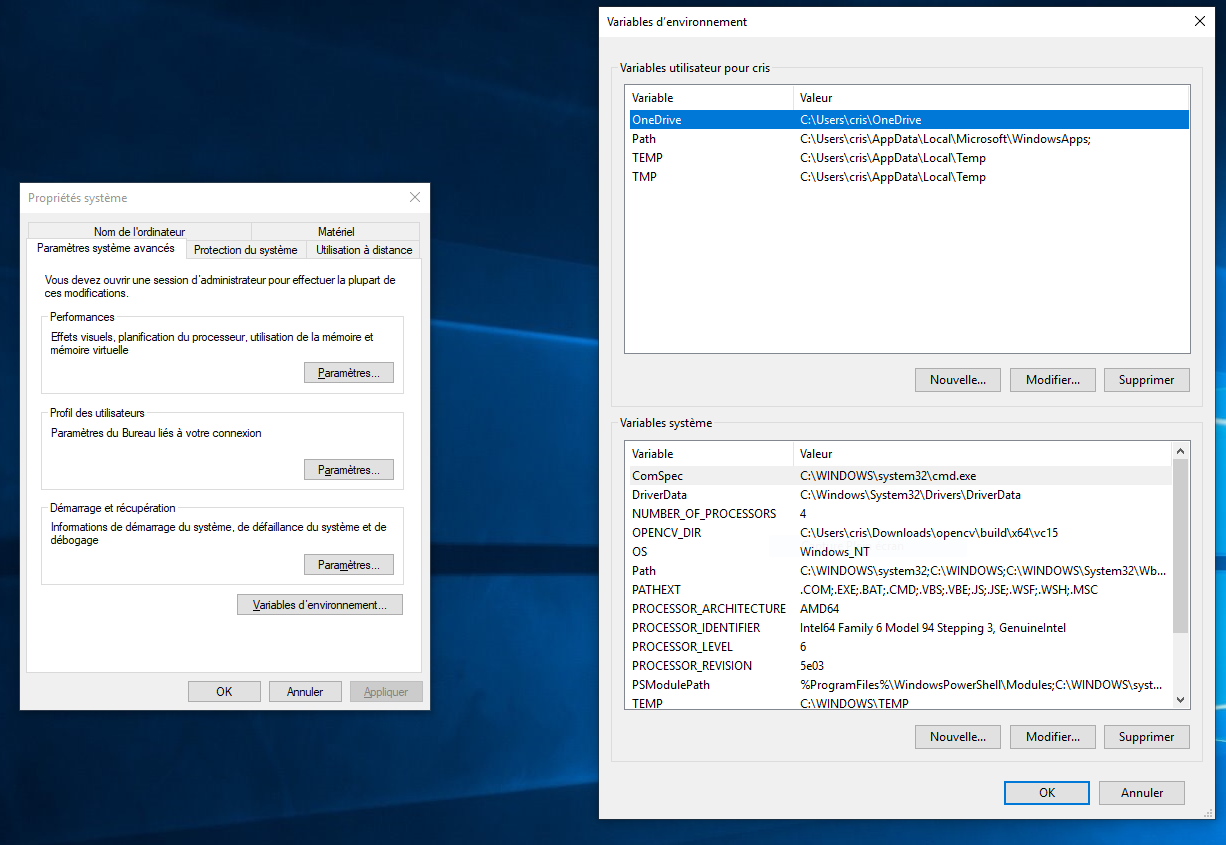Click the 5e03 value cell
This screenshot has width=1226, height=845.
tap(813, 666)
